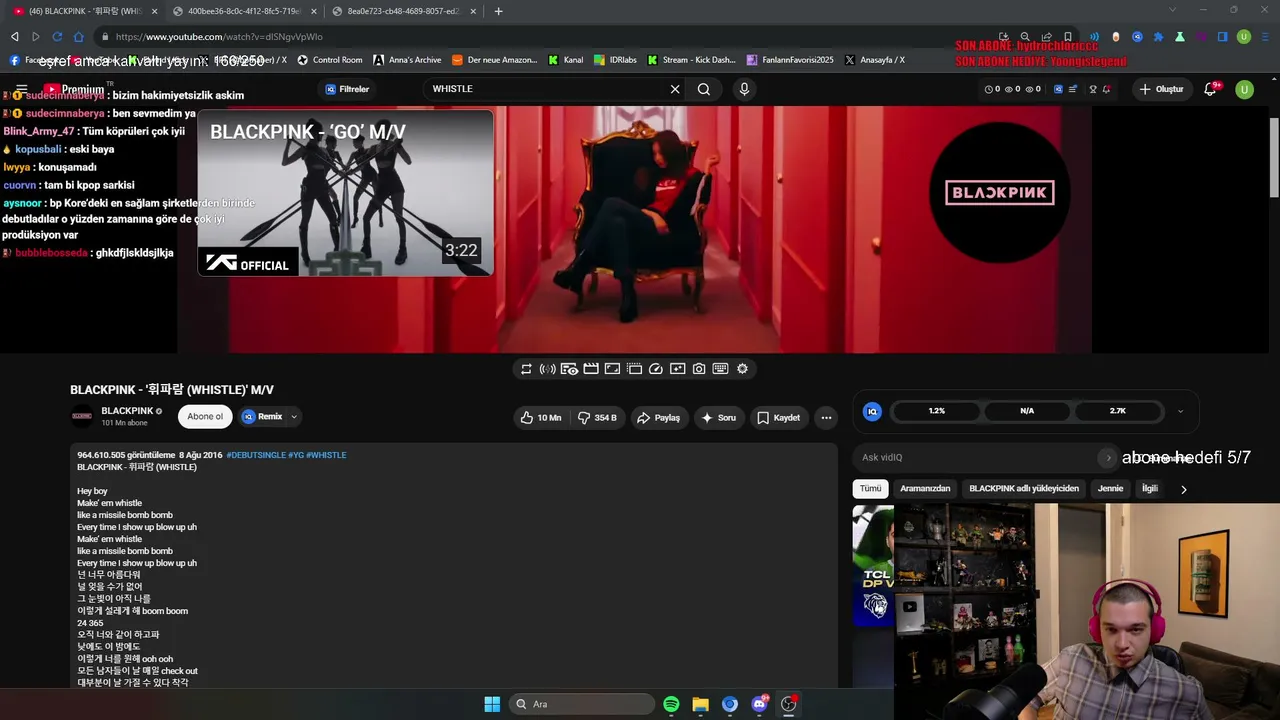
Task: Click the Soru ask button
Action: 719,418
